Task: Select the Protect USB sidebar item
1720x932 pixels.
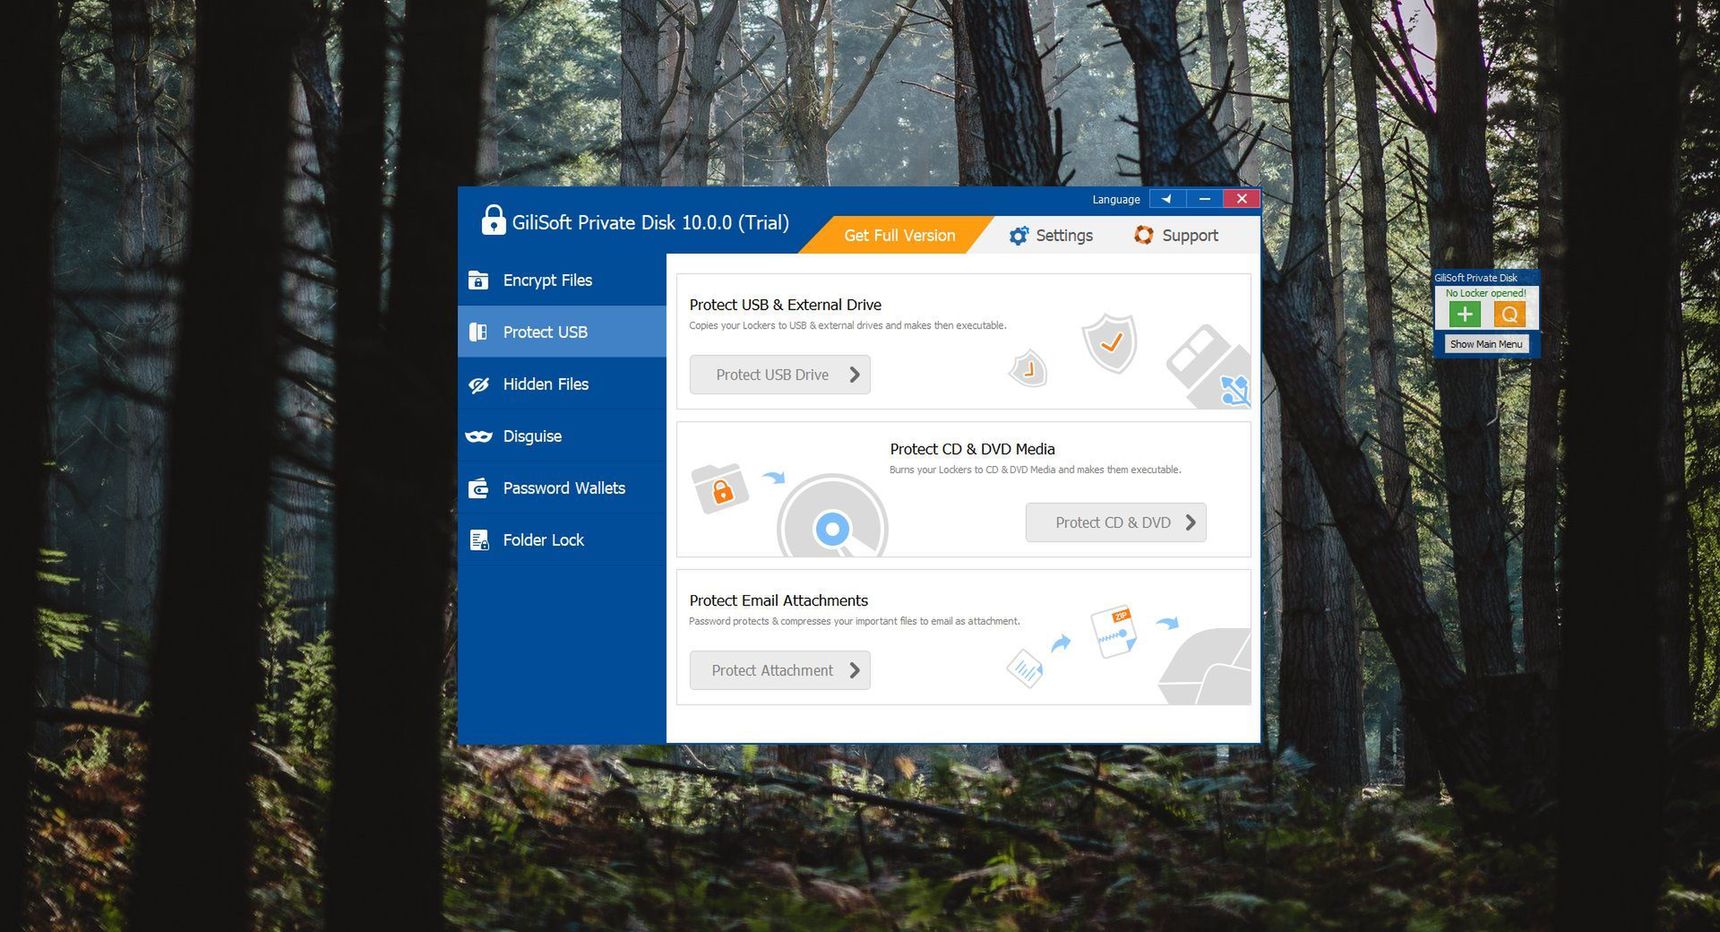Action: (562, 332)
